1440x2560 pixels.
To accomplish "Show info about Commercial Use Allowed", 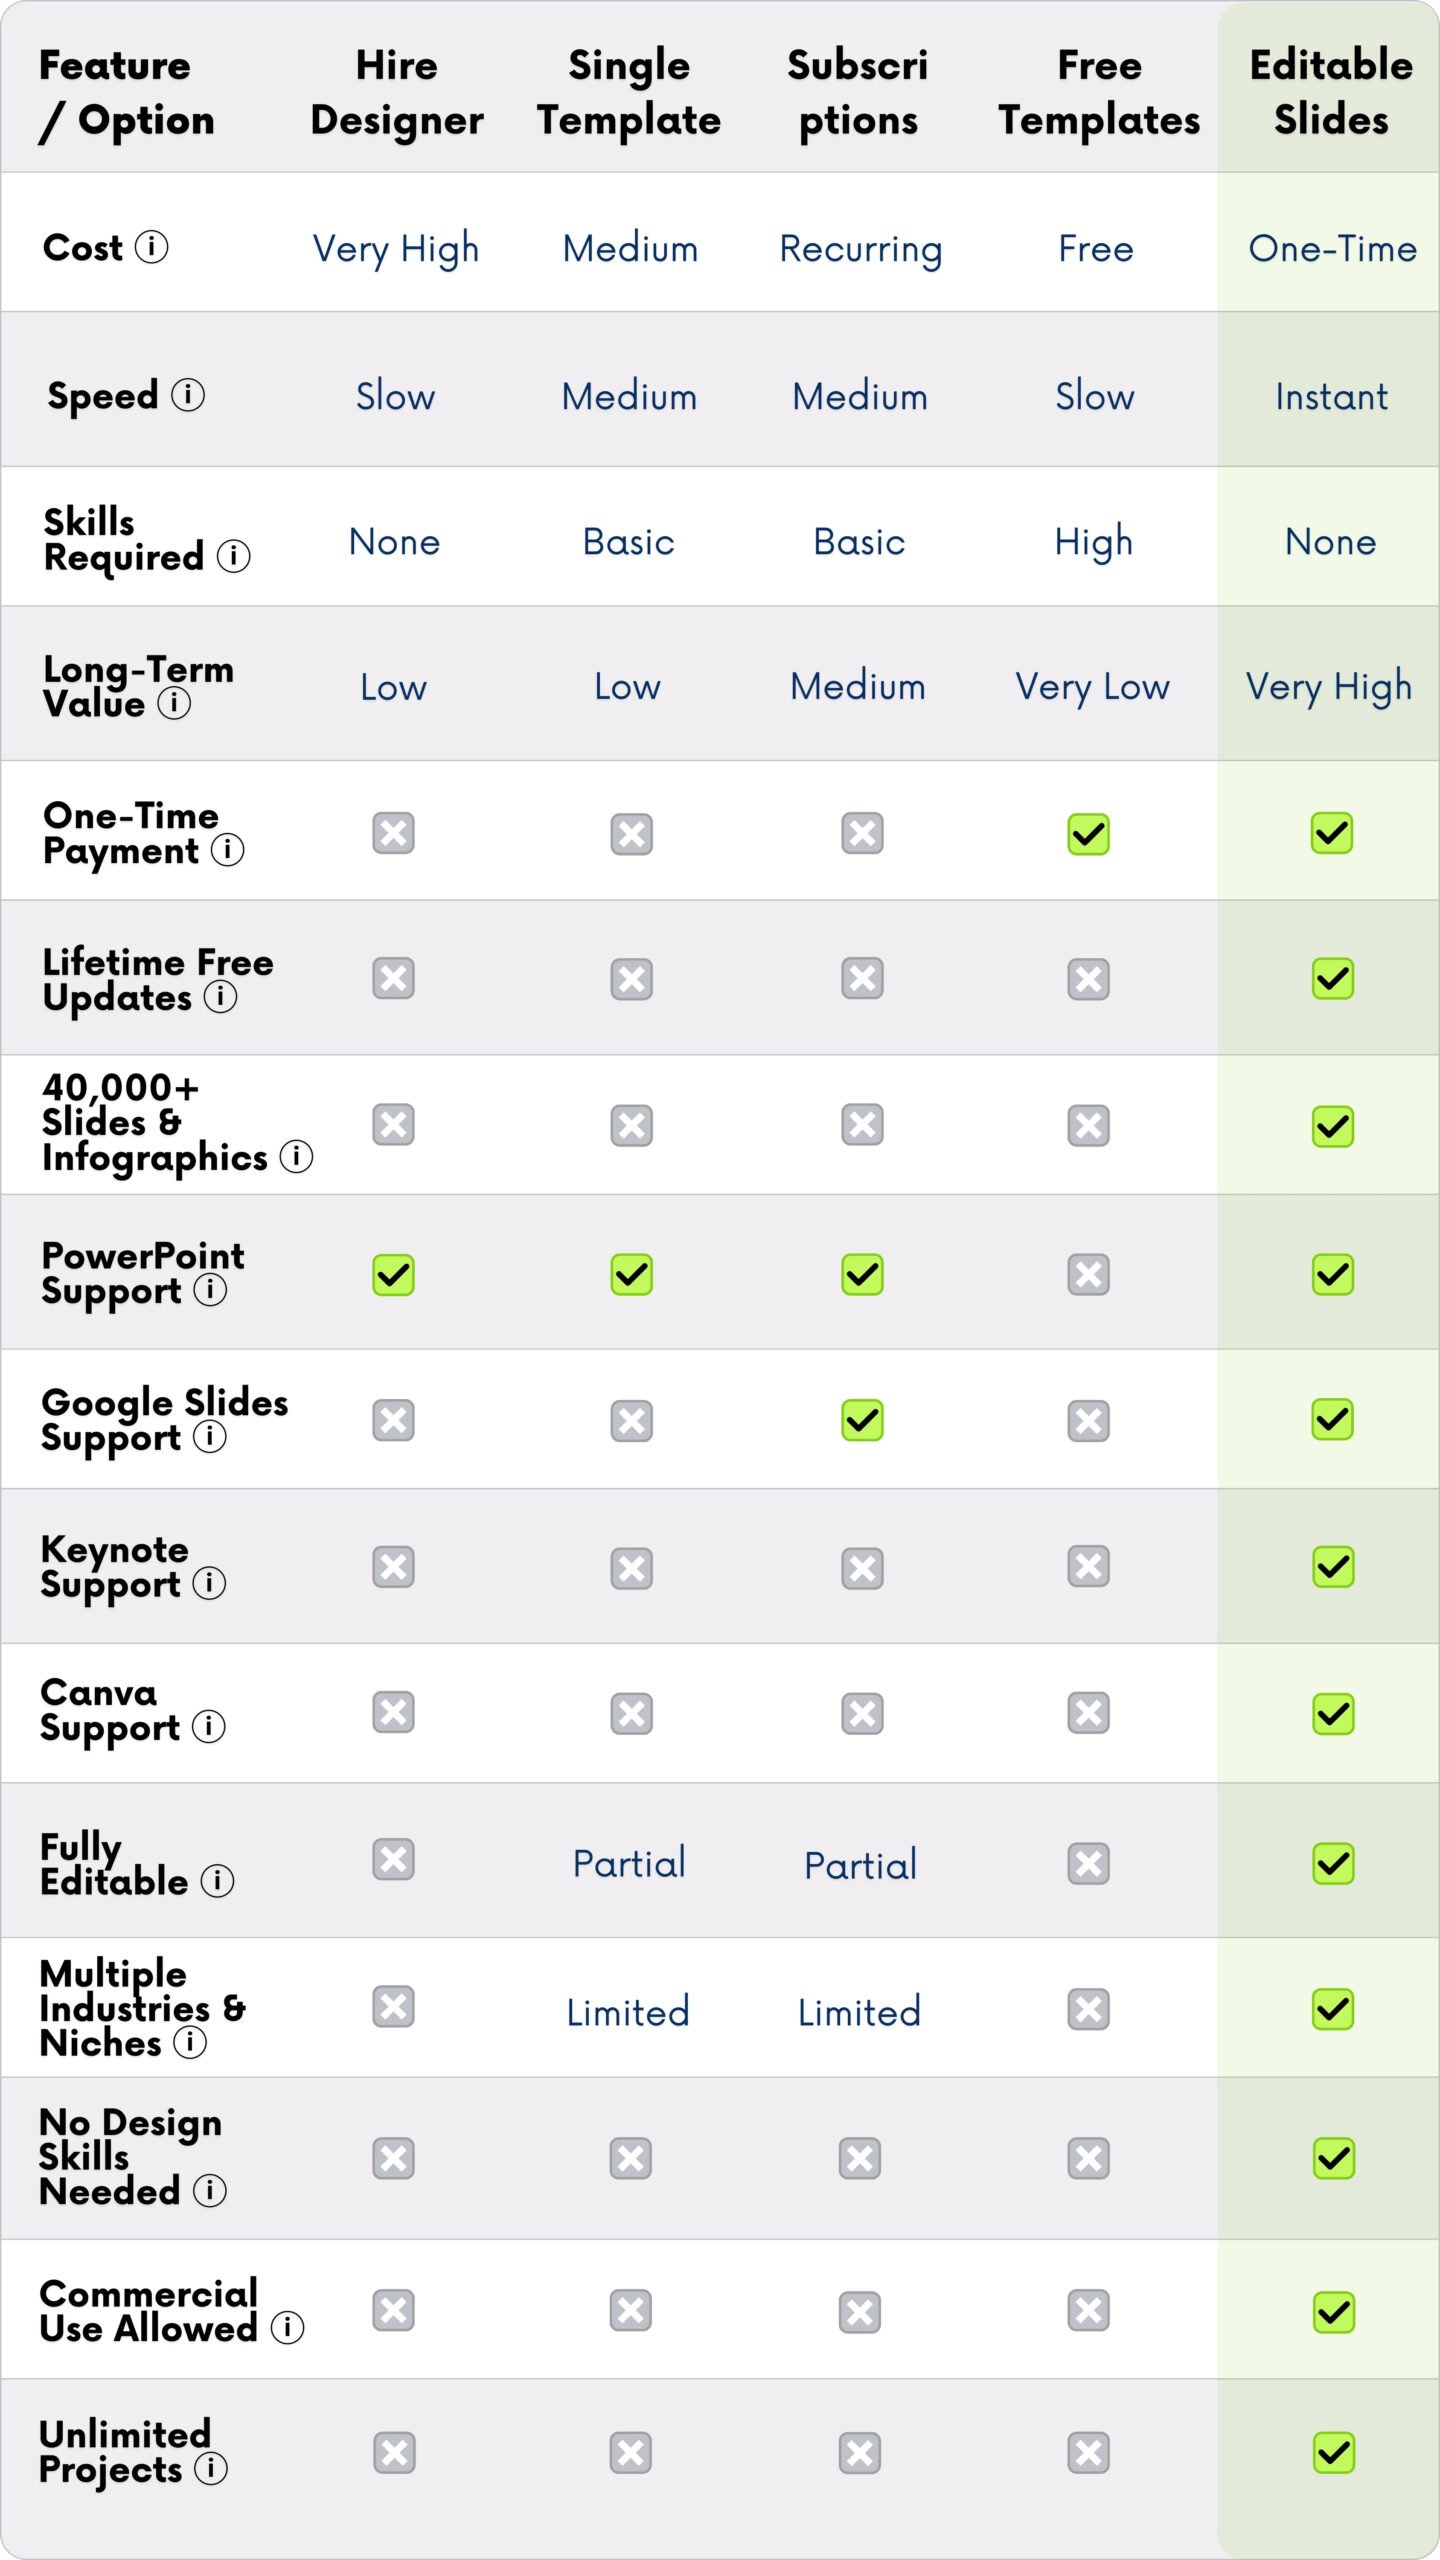I will pyautogui.click(x=288, y=2327).
